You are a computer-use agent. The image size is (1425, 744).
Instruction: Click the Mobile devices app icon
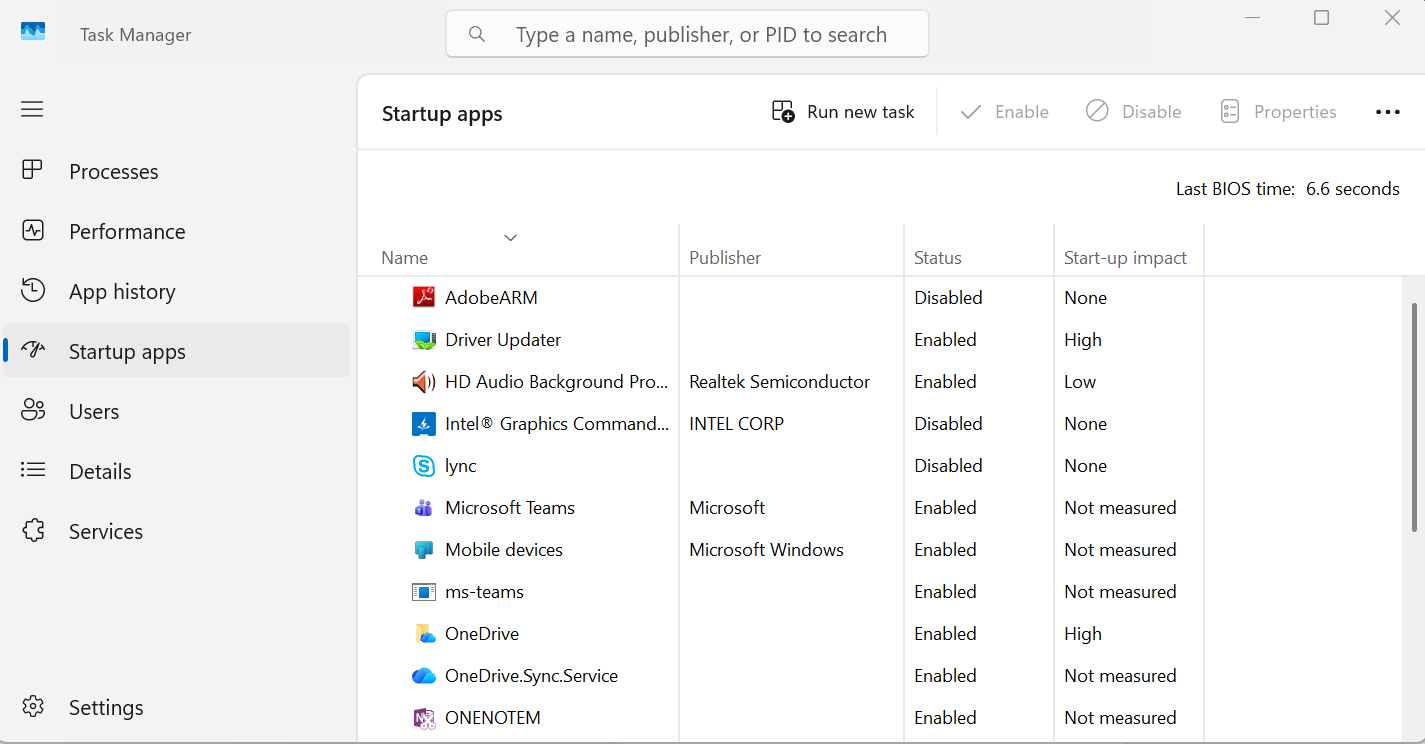pos(424,550)
